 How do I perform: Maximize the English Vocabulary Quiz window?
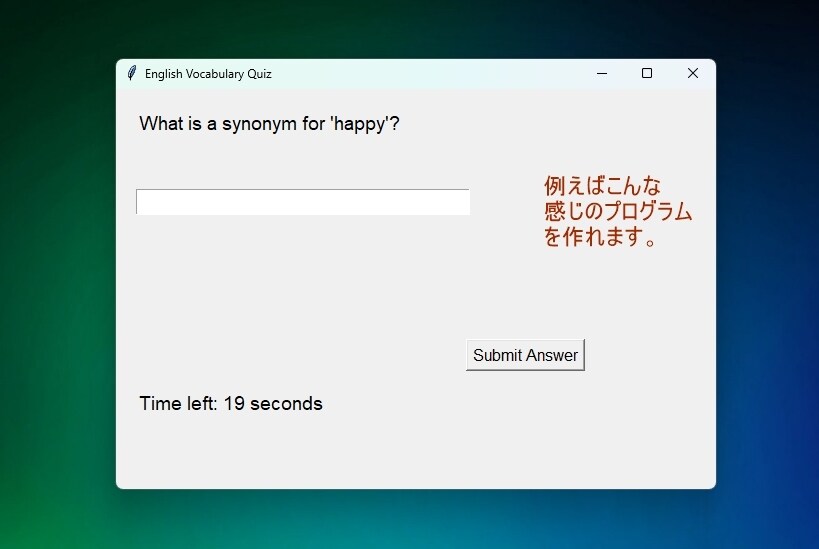pyautogui.click(x=647, y=73)
